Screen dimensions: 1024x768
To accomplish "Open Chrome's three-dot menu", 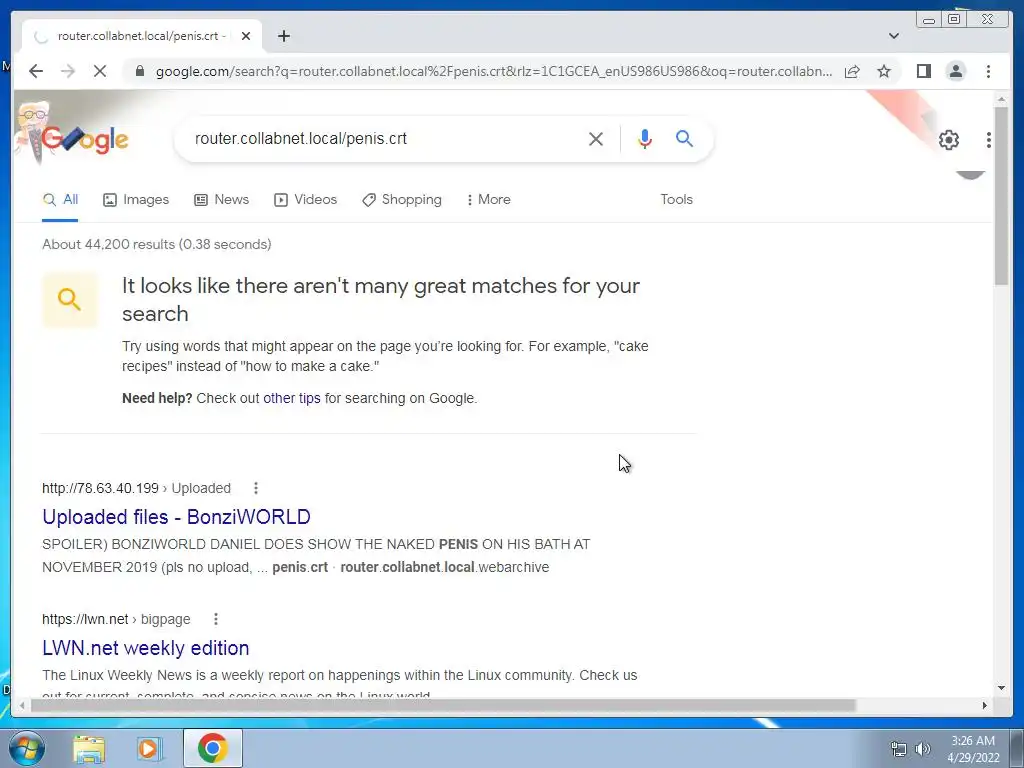I will pos(988,71).
